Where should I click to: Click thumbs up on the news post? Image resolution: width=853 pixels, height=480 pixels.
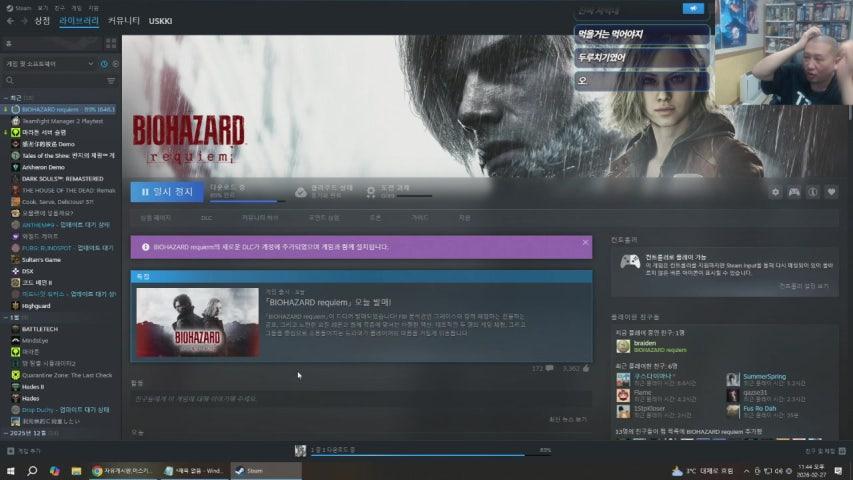click(586, 368)
